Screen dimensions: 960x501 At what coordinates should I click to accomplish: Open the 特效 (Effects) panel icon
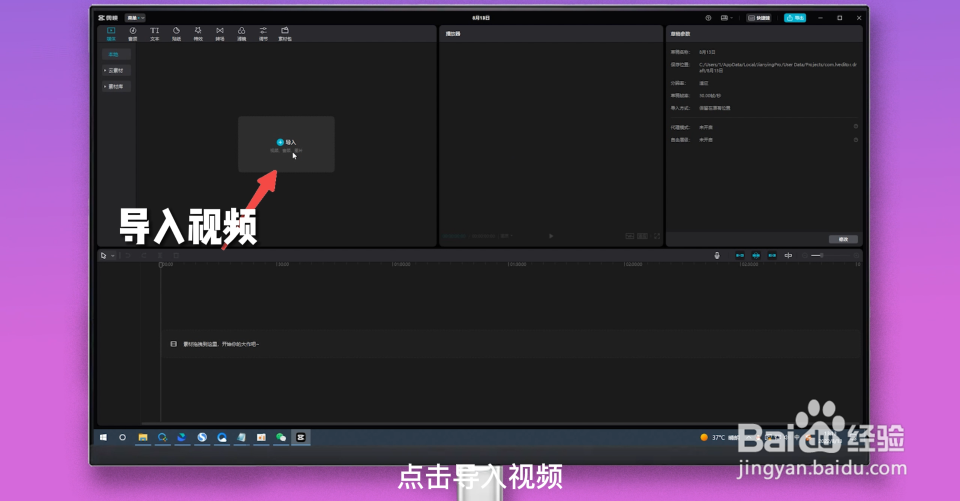click(198, 31)
